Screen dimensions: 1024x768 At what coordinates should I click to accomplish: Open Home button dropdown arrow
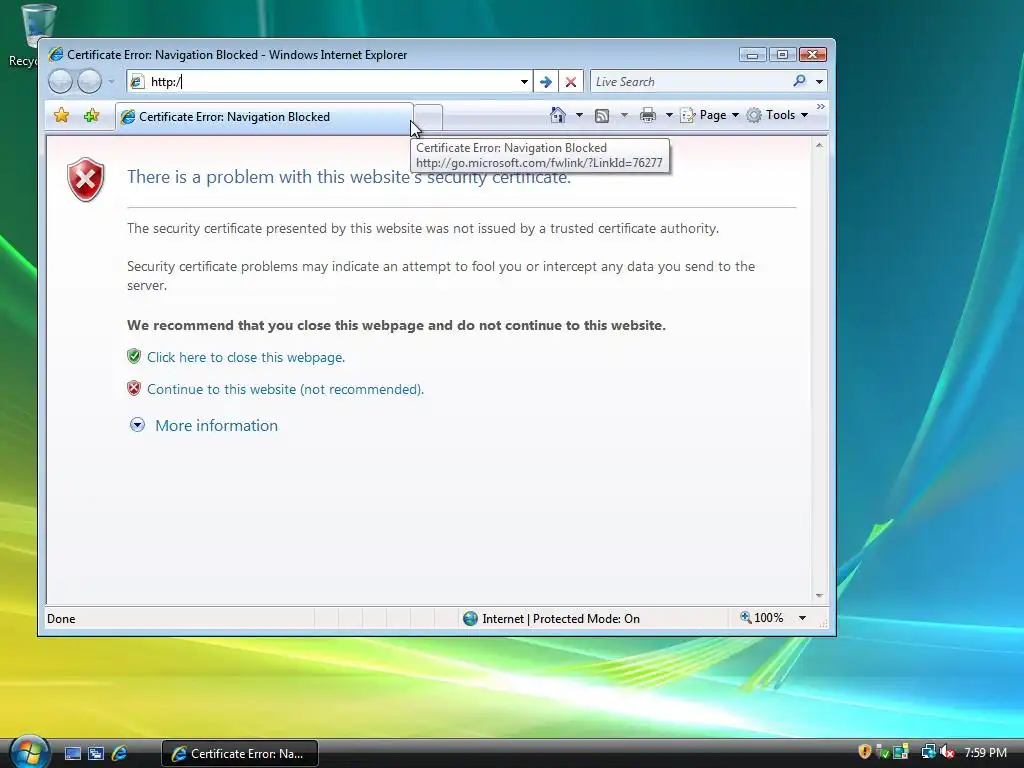579,115
